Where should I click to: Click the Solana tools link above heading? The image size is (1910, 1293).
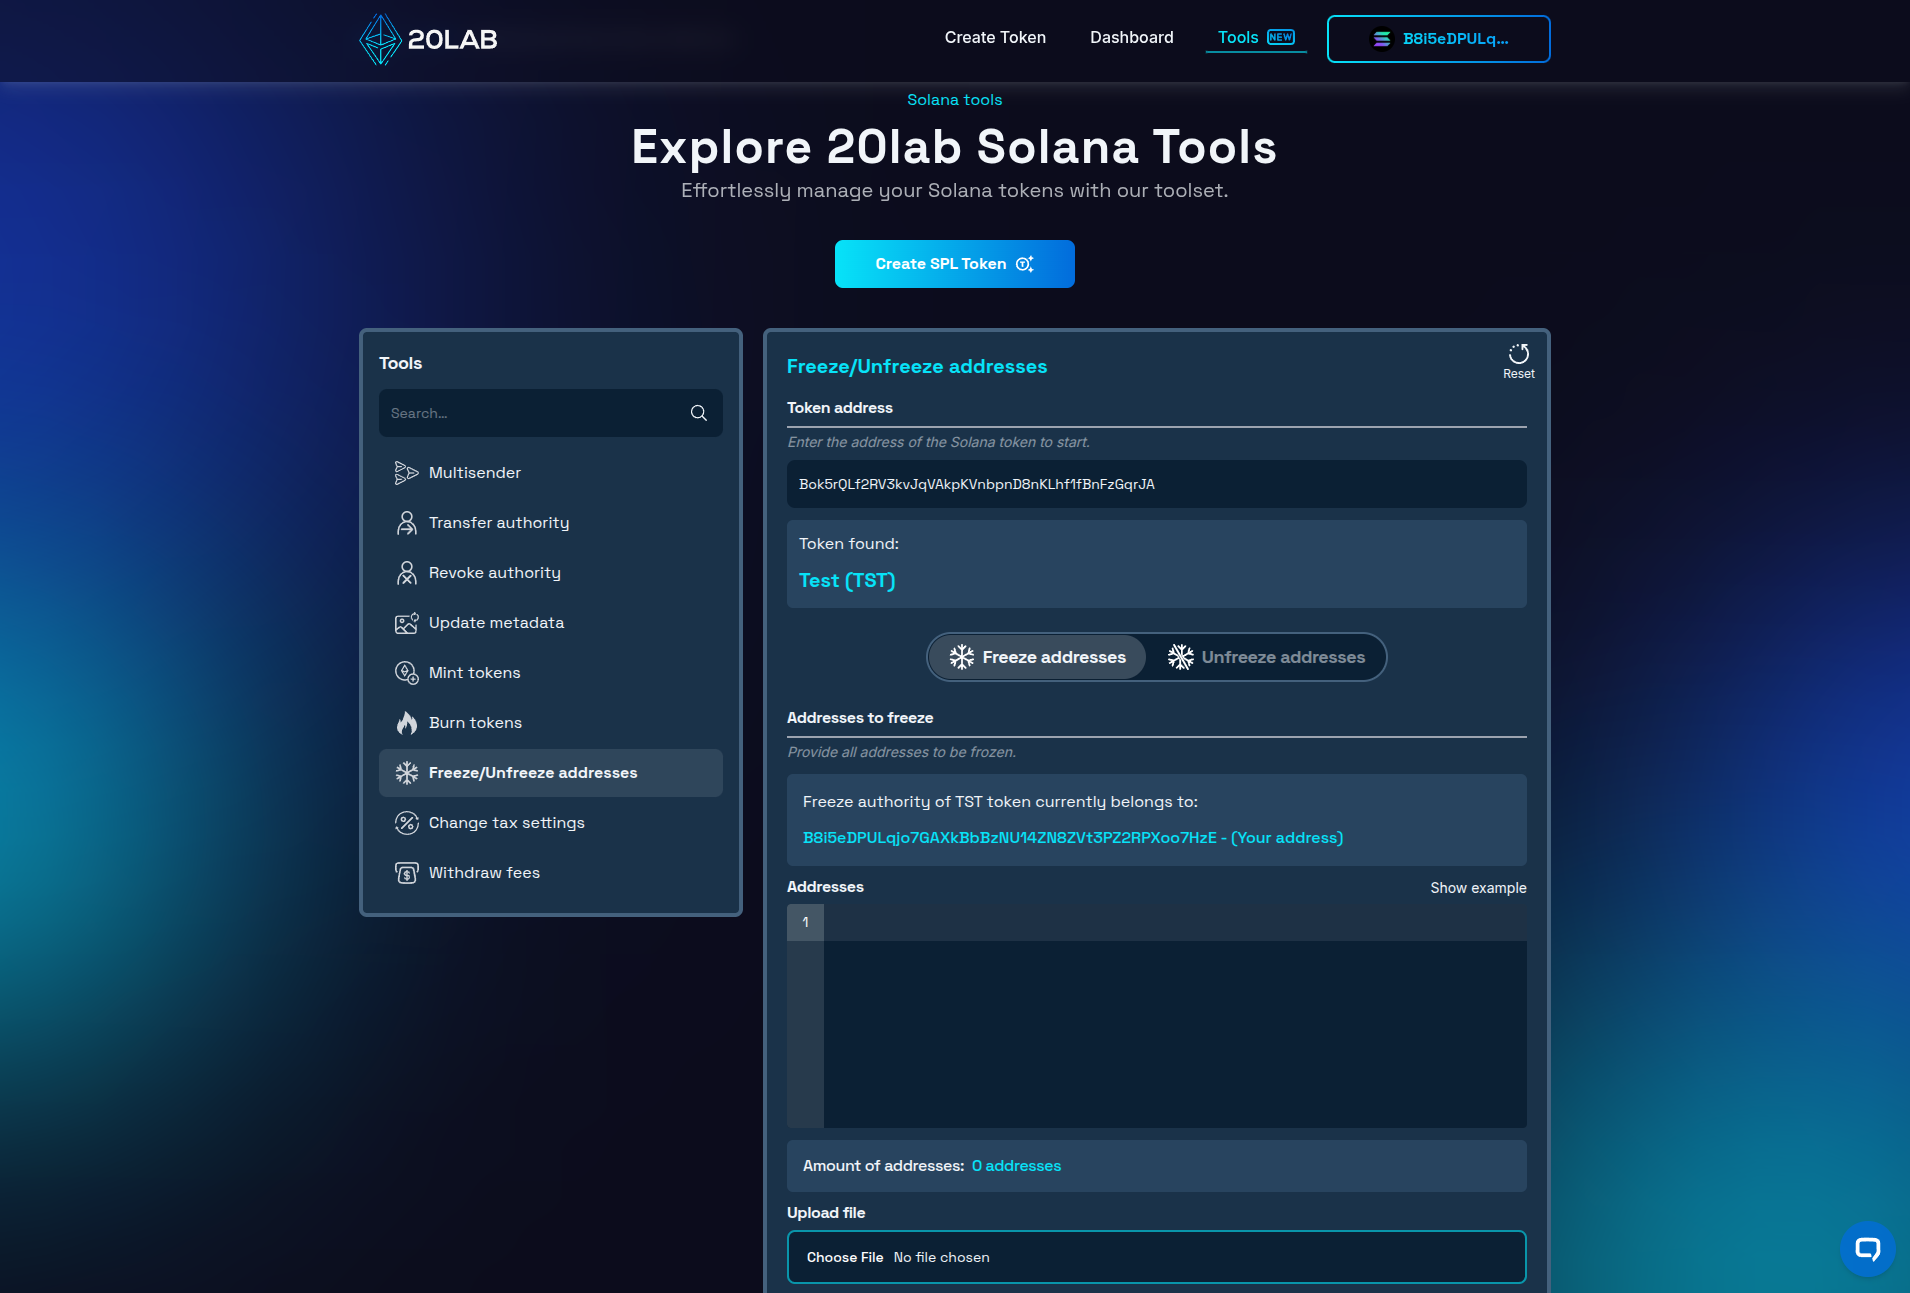pos(954,100)
